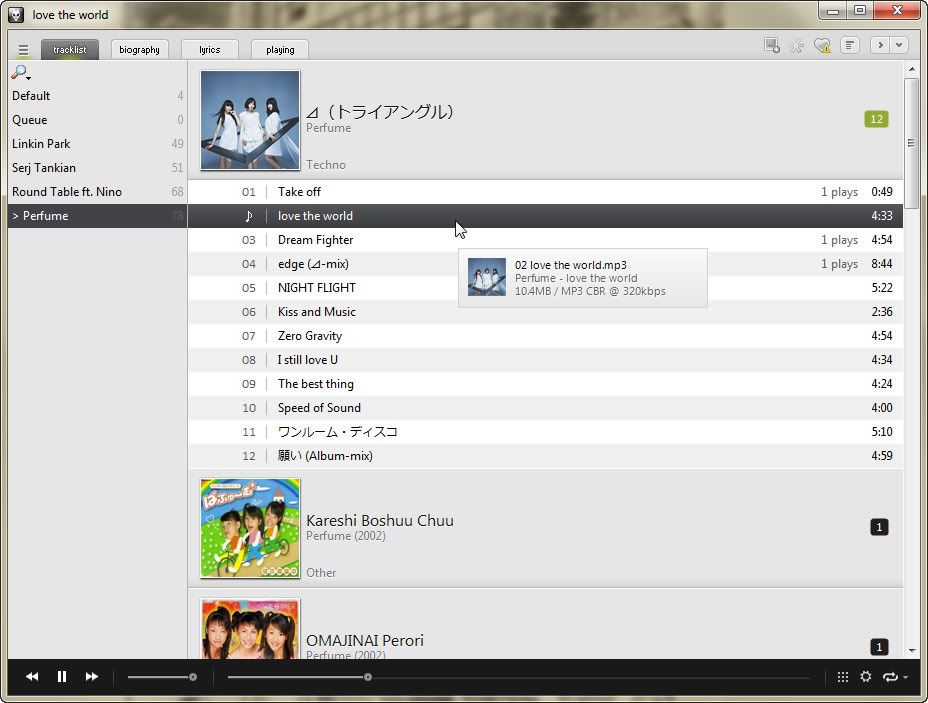Switch to the biography tab
Image resolution: width=928 pixels, height=703 pixels.
[x=139, y=49]
